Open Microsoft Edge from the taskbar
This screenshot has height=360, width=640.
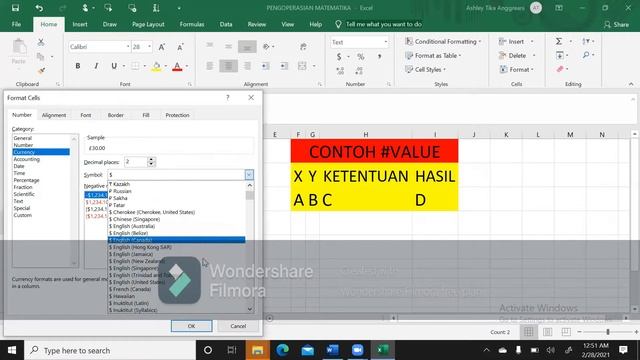pyautogui.click(x=282, y=350)
